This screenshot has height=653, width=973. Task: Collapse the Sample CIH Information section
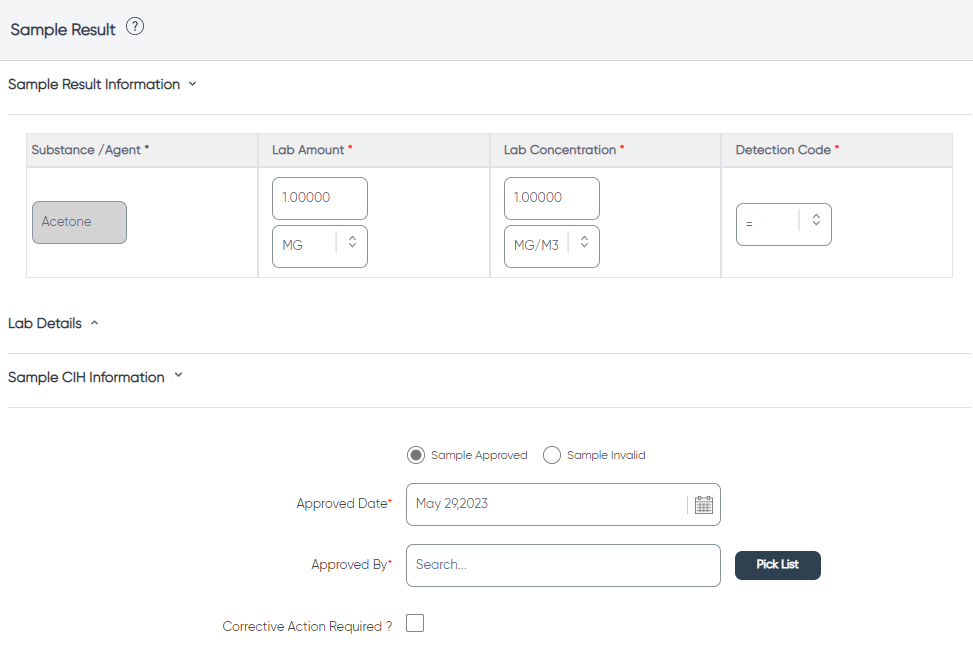(x=179, y=375)
